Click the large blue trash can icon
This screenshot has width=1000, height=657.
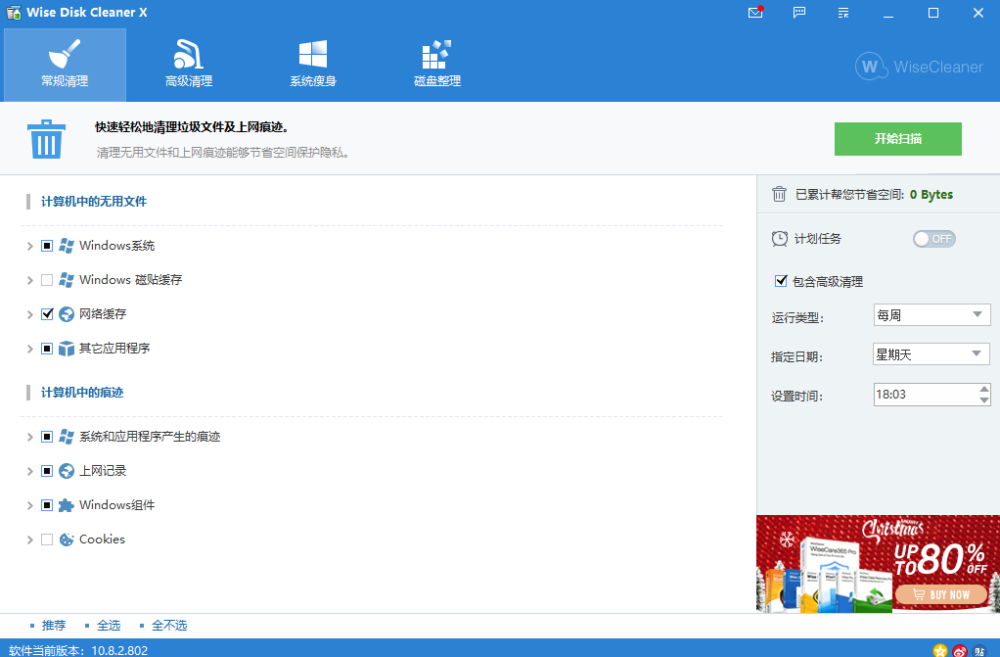pyautogui.click(x=46, y=138)
